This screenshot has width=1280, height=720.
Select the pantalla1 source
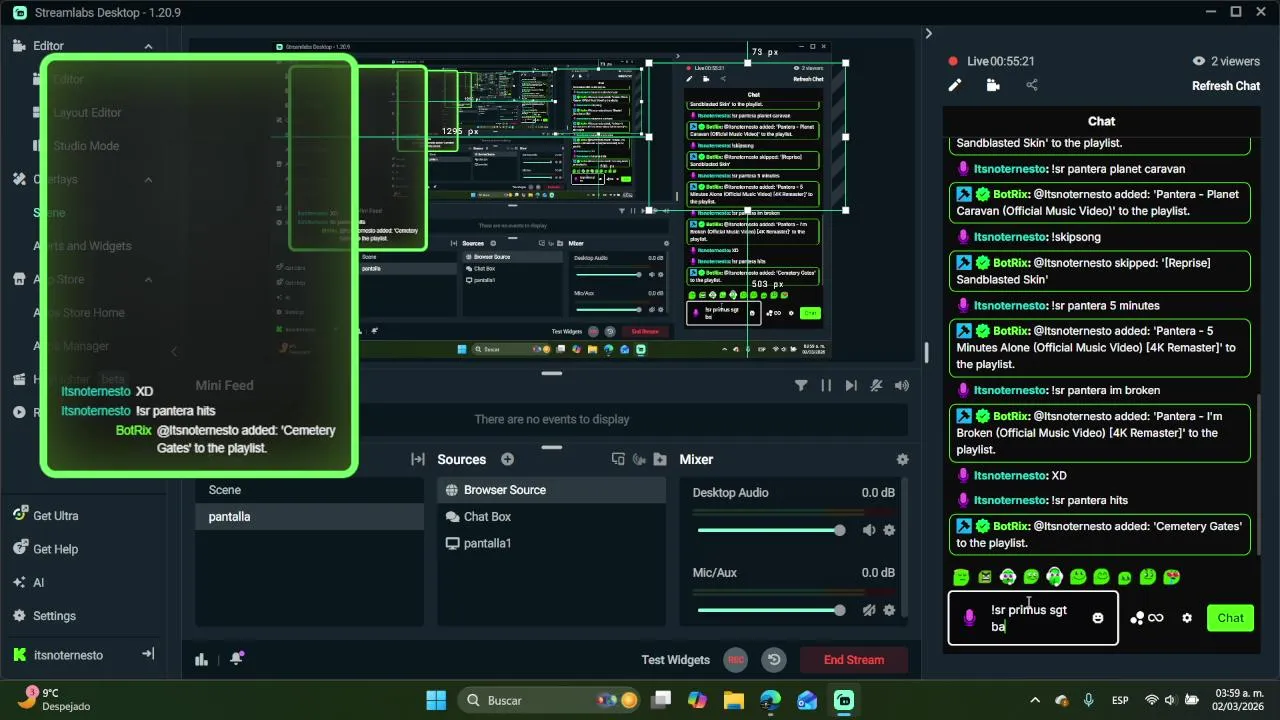(551, 544)
